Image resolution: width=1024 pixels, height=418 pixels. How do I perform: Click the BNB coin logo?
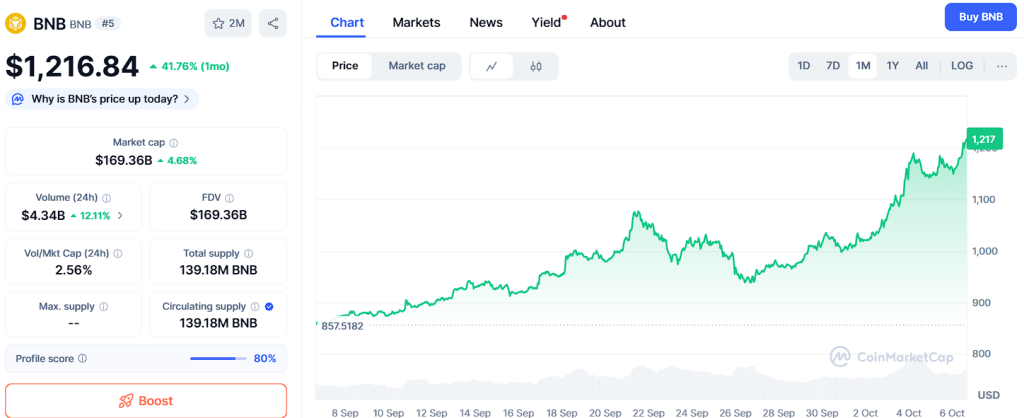tap(15, 22)
